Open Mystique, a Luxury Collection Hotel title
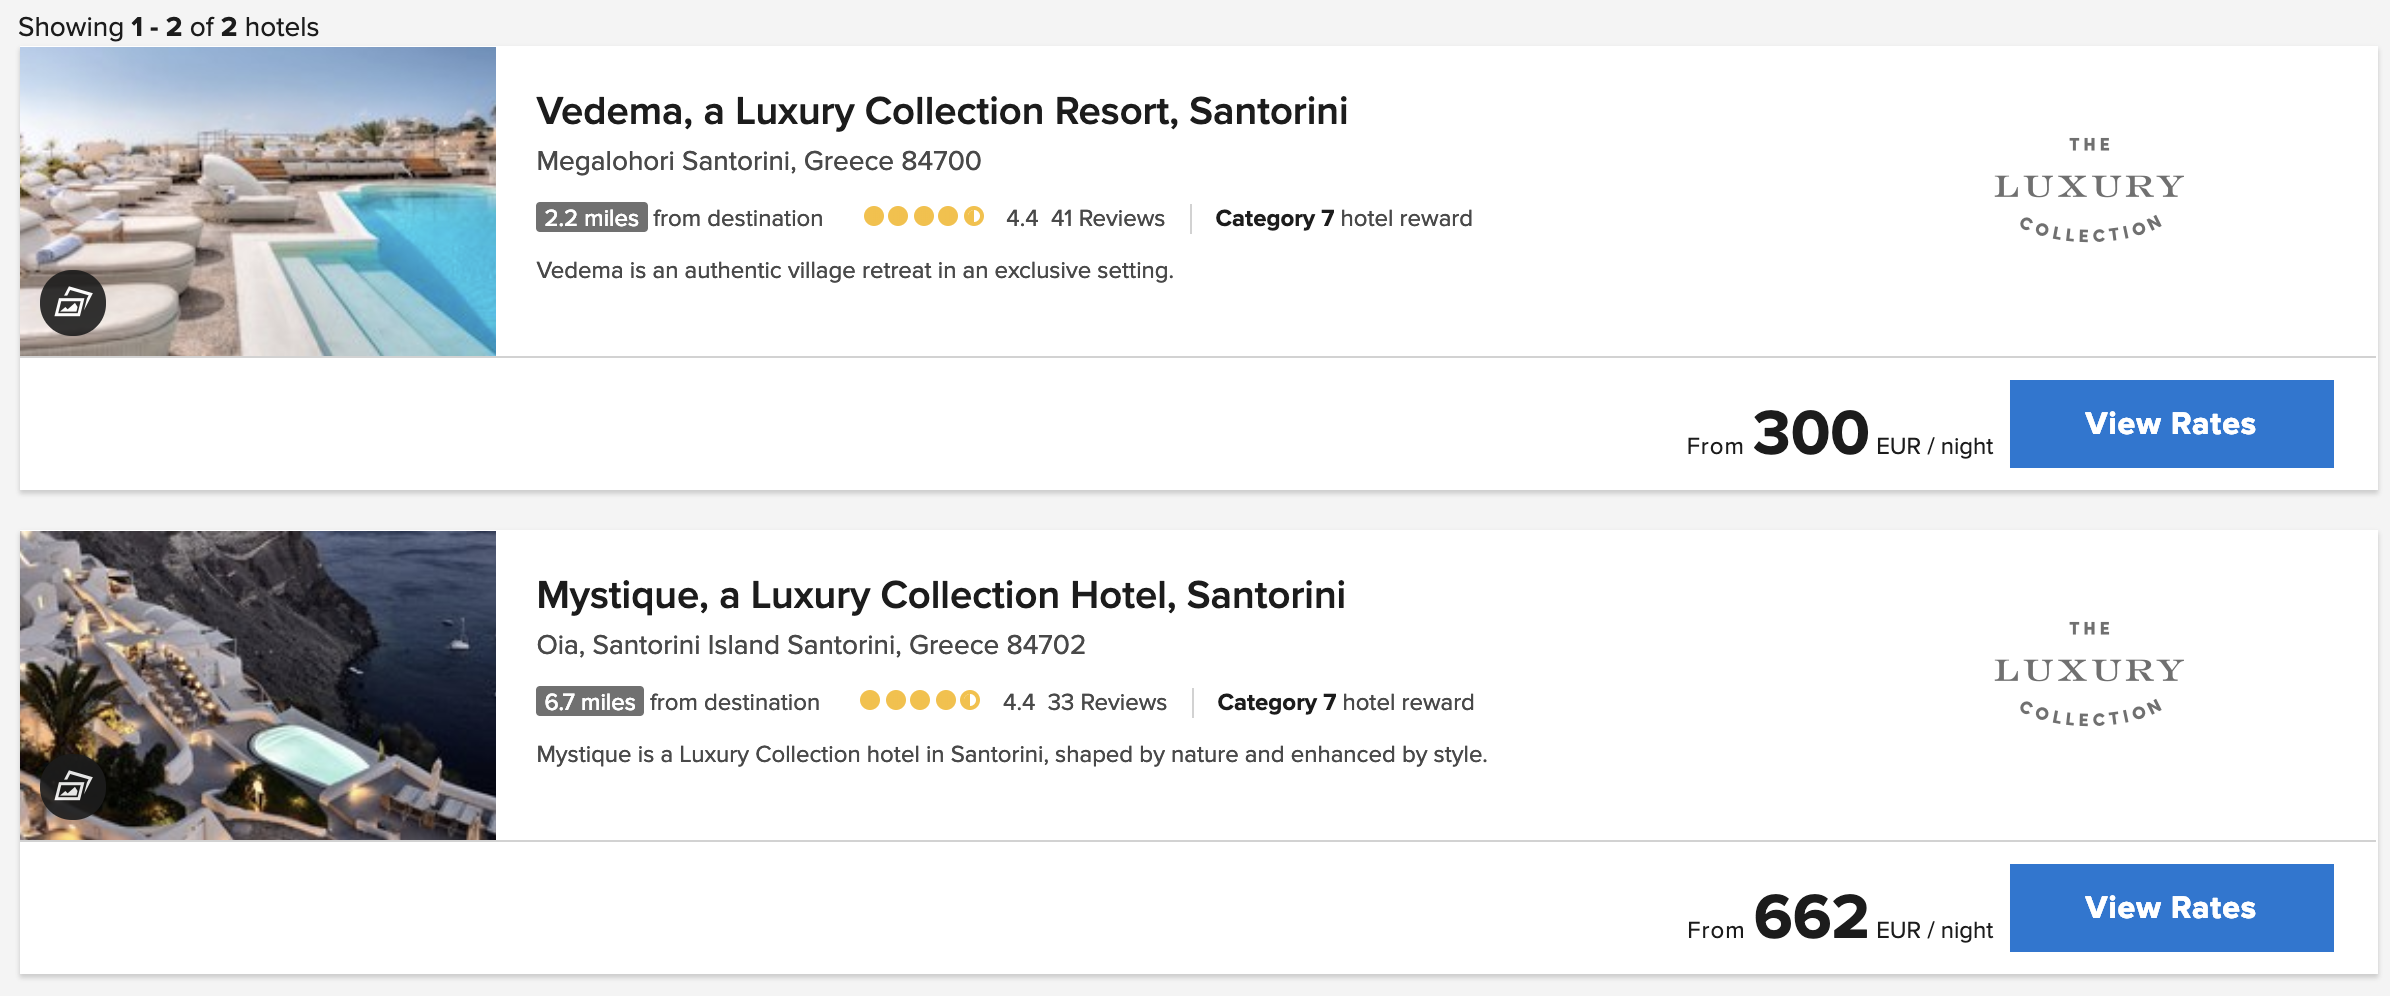2390x996 pixels. (941, 595)
